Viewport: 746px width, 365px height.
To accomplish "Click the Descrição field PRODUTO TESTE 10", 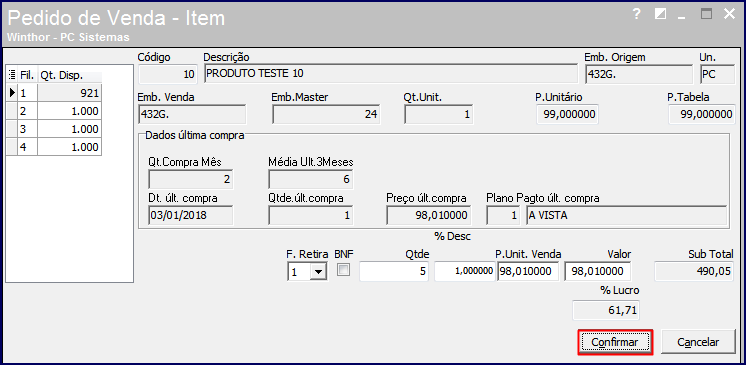I will click(391, 74).
